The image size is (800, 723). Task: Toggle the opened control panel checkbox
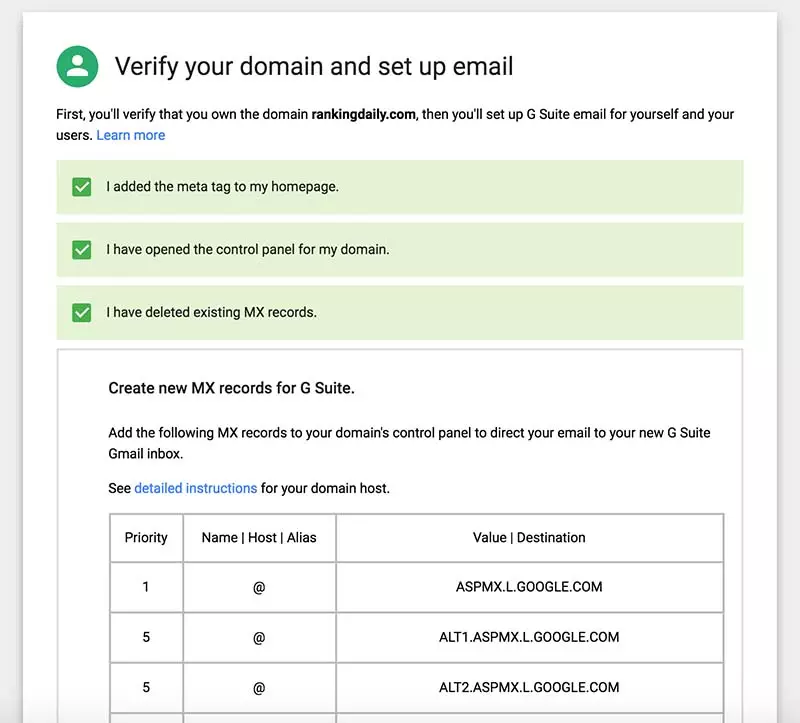[82, 250]
